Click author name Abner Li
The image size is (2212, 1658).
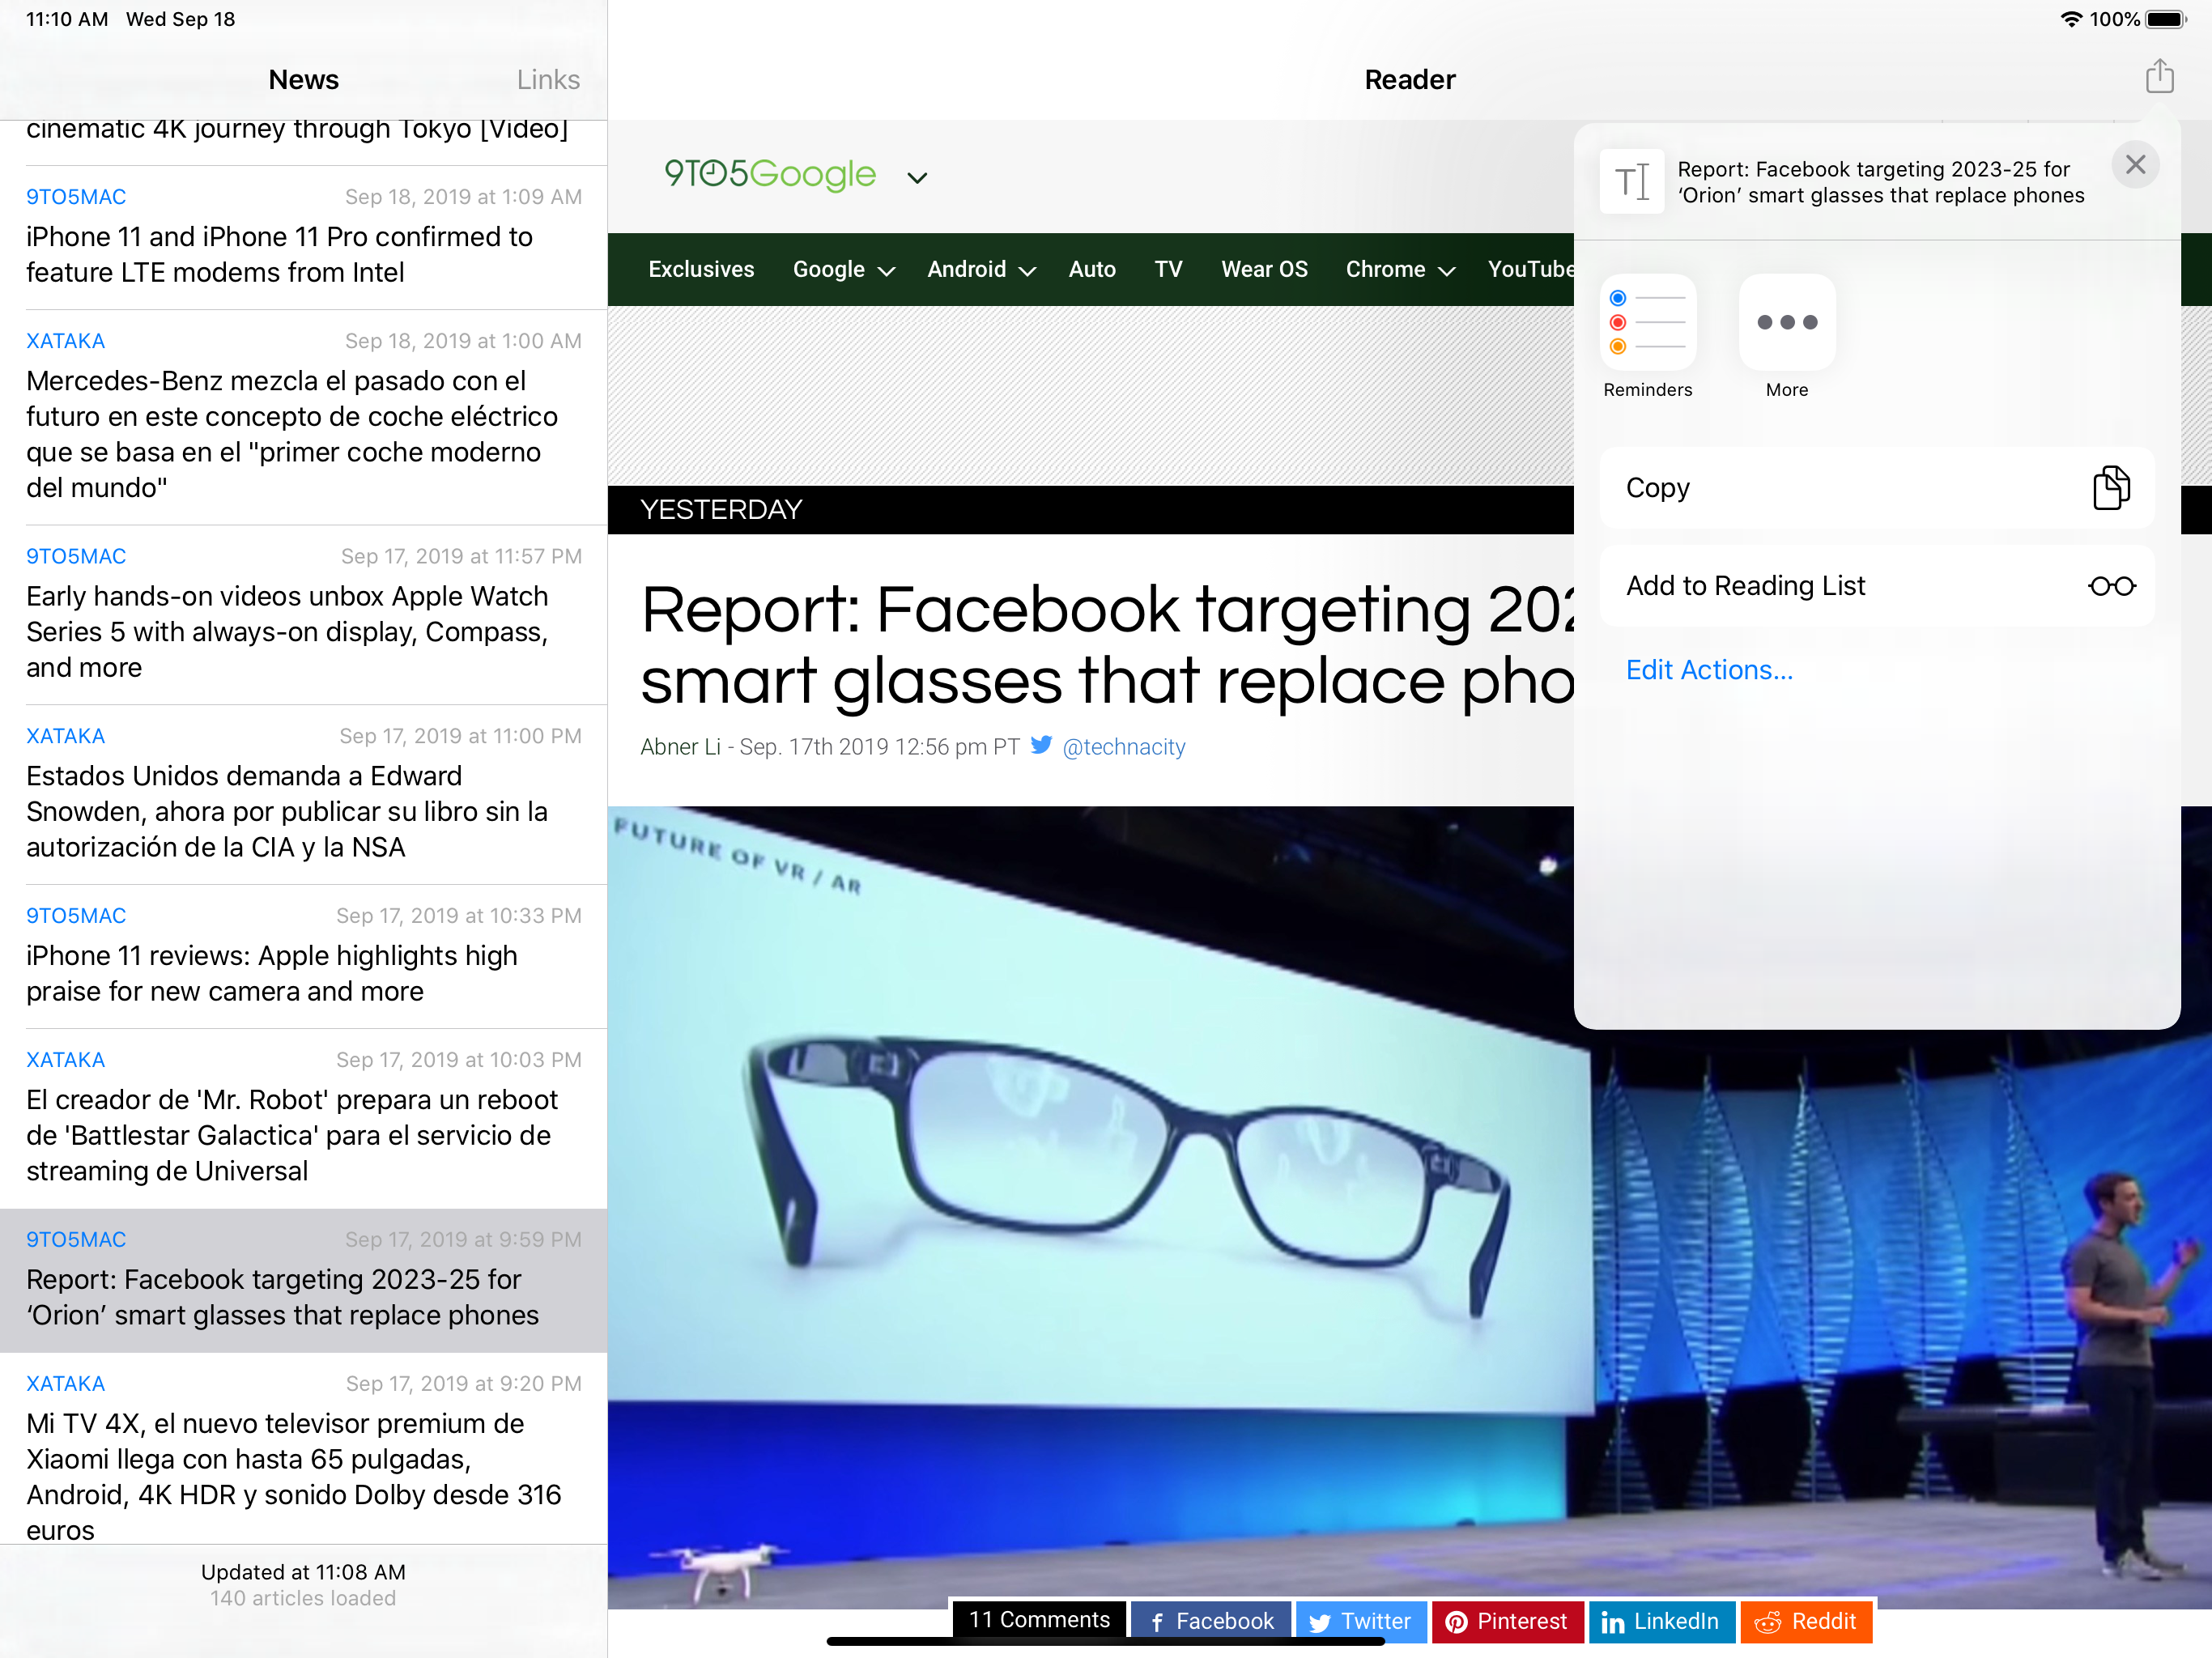click(680, 747)
